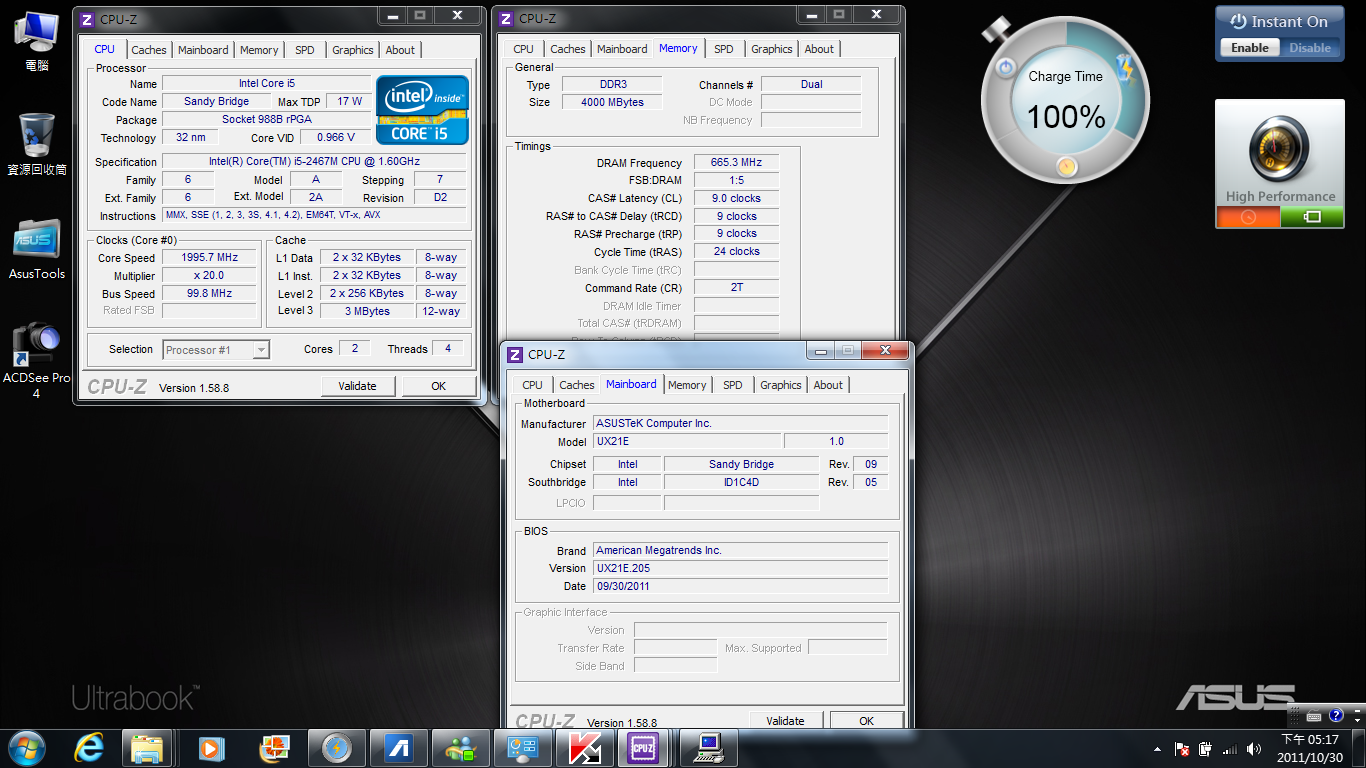Click the battery power tray icon
The width and height of the screenshot is (1366, 768).
pyautogui.click(x=1205, y=749)
